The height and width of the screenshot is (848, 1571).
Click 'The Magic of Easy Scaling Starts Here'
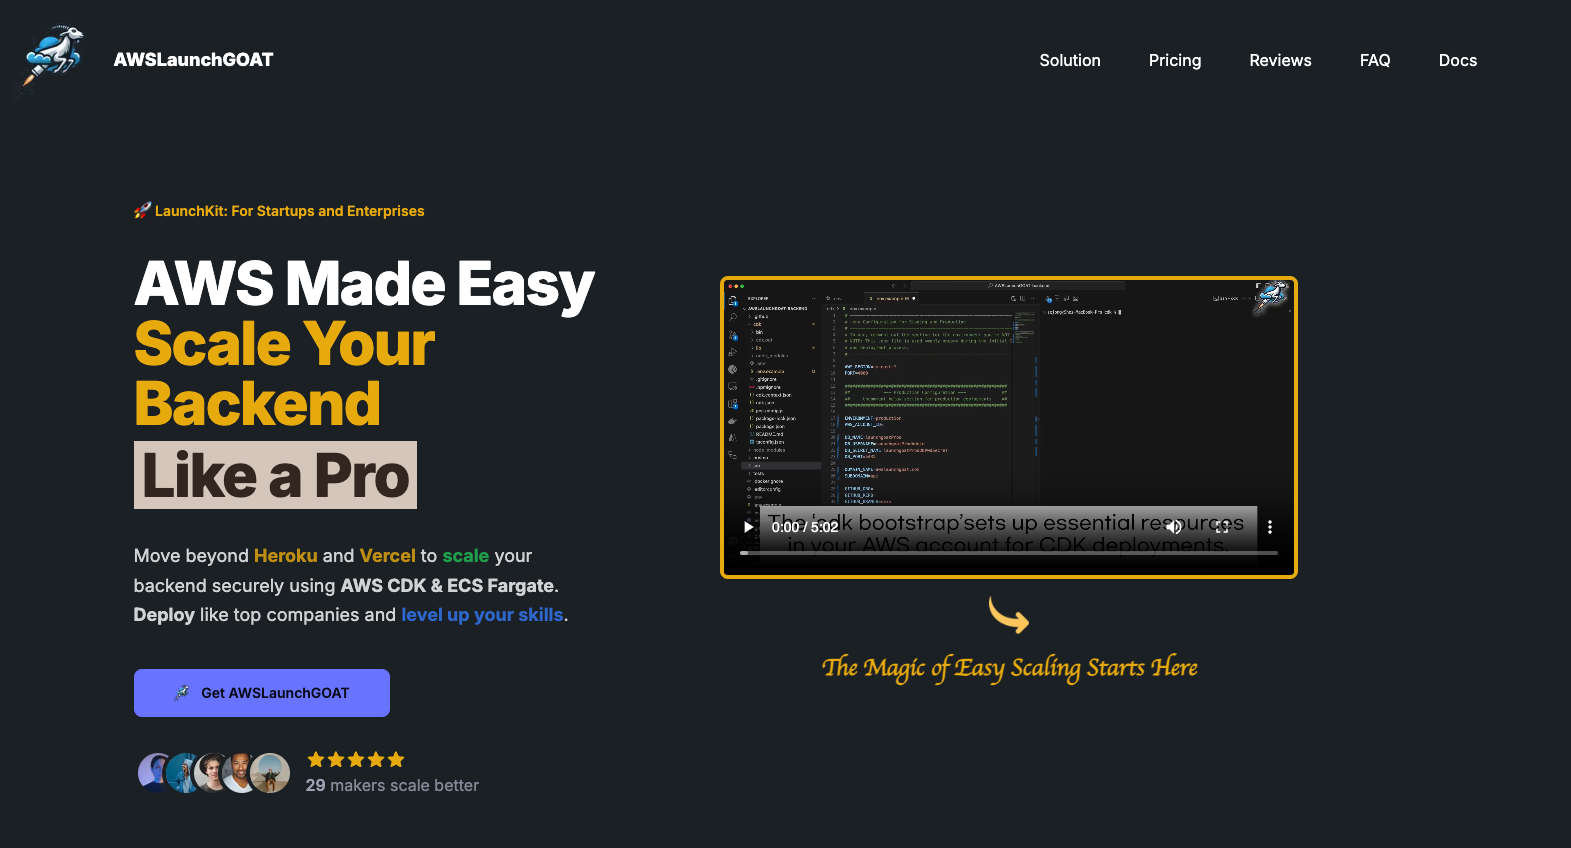[x=1010, y=668]
